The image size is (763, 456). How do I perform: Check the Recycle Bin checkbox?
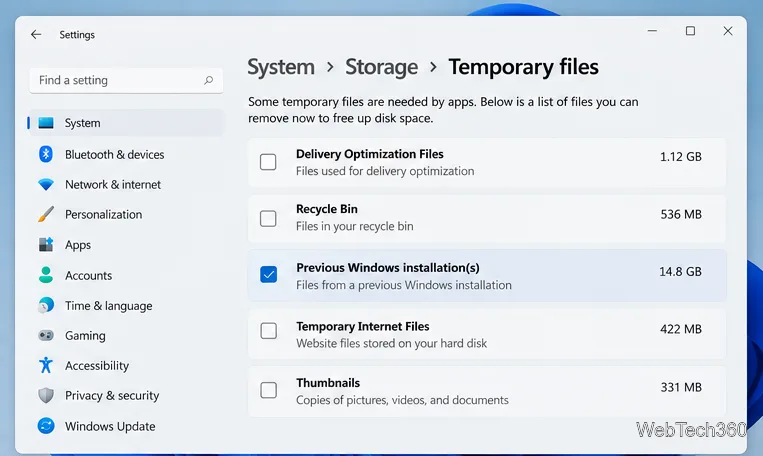pos(268,219)
